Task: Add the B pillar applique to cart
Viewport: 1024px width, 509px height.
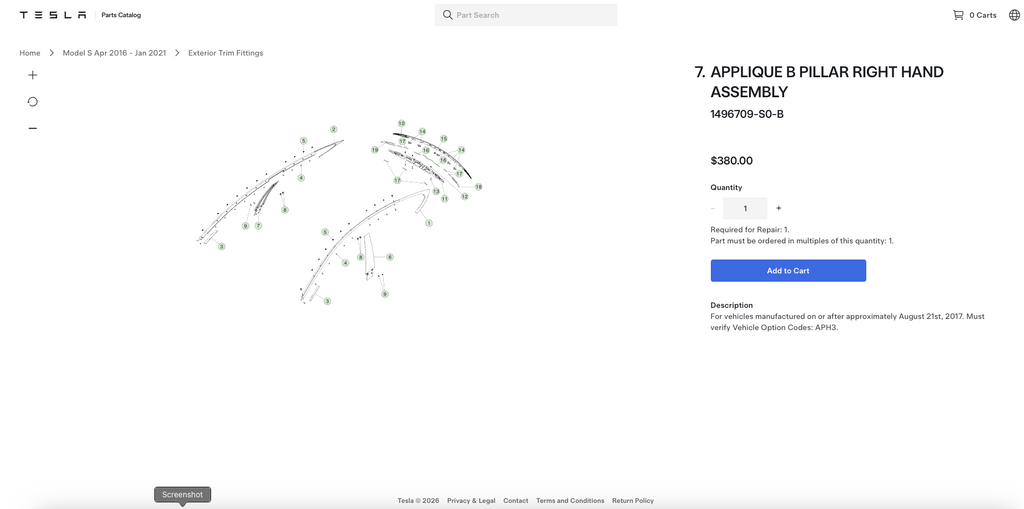Action: (x=788, y=271)
